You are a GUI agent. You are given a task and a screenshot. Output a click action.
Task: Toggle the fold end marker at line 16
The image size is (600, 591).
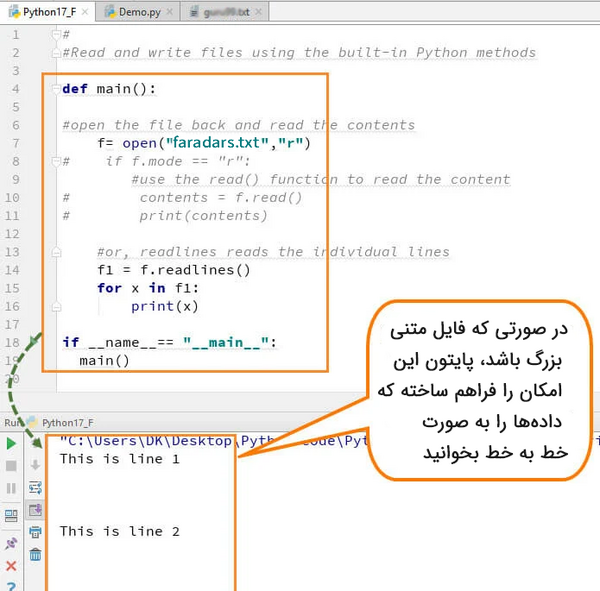point(56,307)
